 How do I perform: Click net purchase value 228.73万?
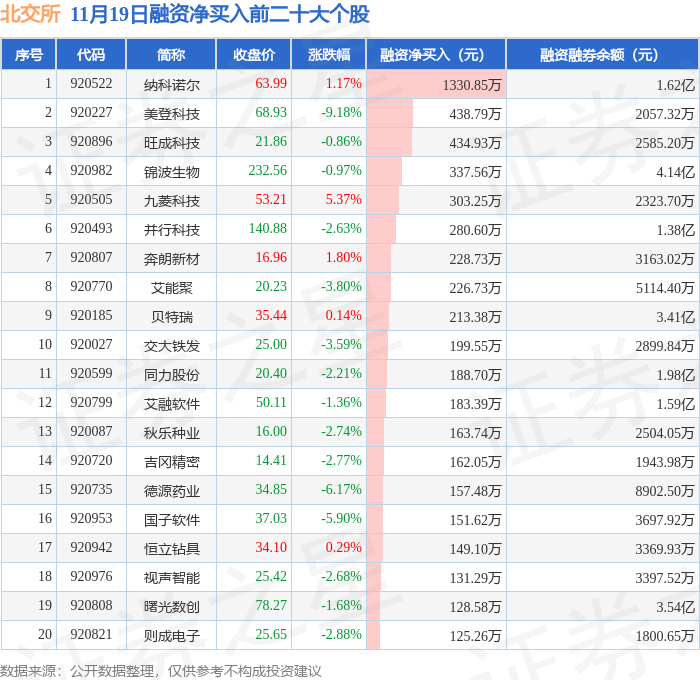click(x=475, y=259)
